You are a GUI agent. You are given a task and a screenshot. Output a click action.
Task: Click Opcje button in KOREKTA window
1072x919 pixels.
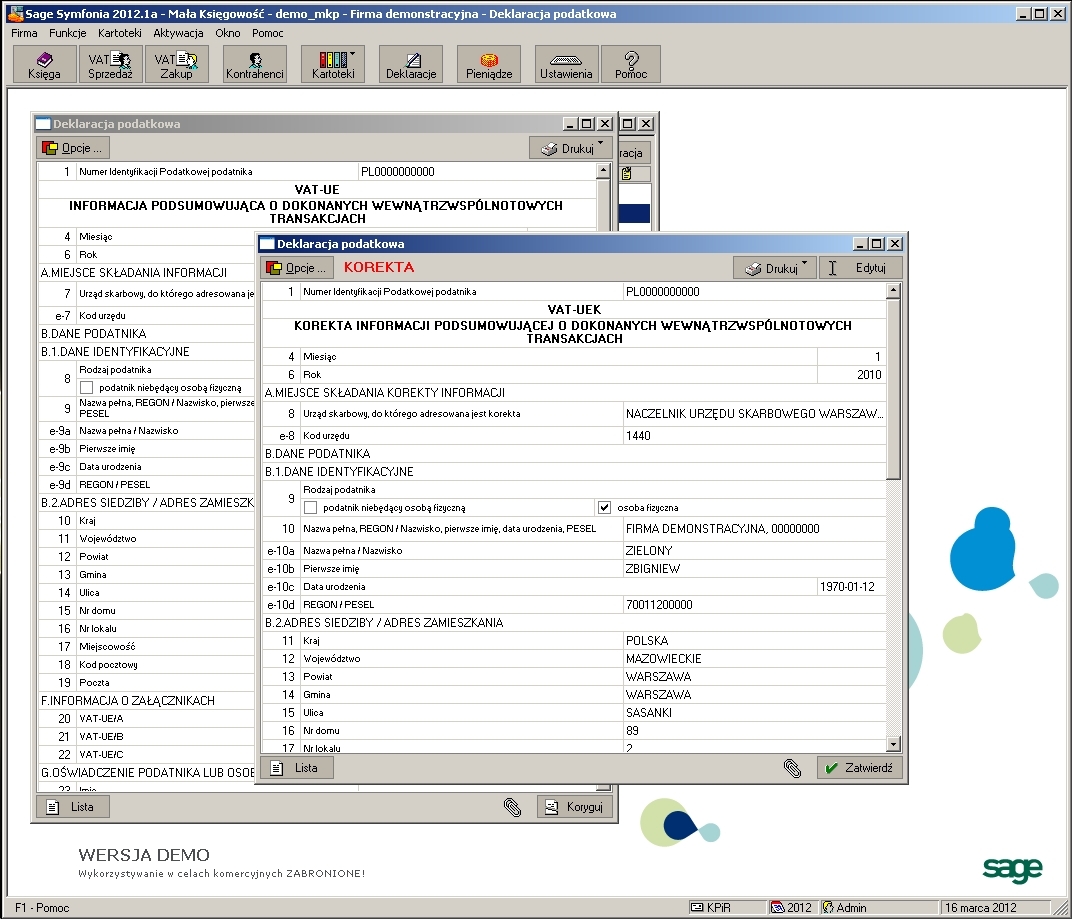[x=297, y=267]
